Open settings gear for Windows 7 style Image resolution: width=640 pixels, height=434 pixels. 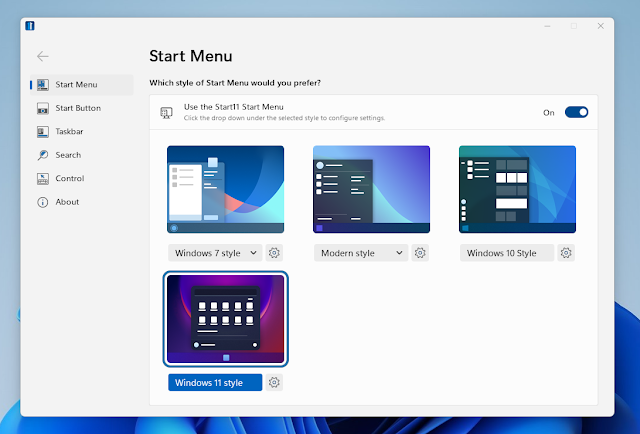[274, 253]
